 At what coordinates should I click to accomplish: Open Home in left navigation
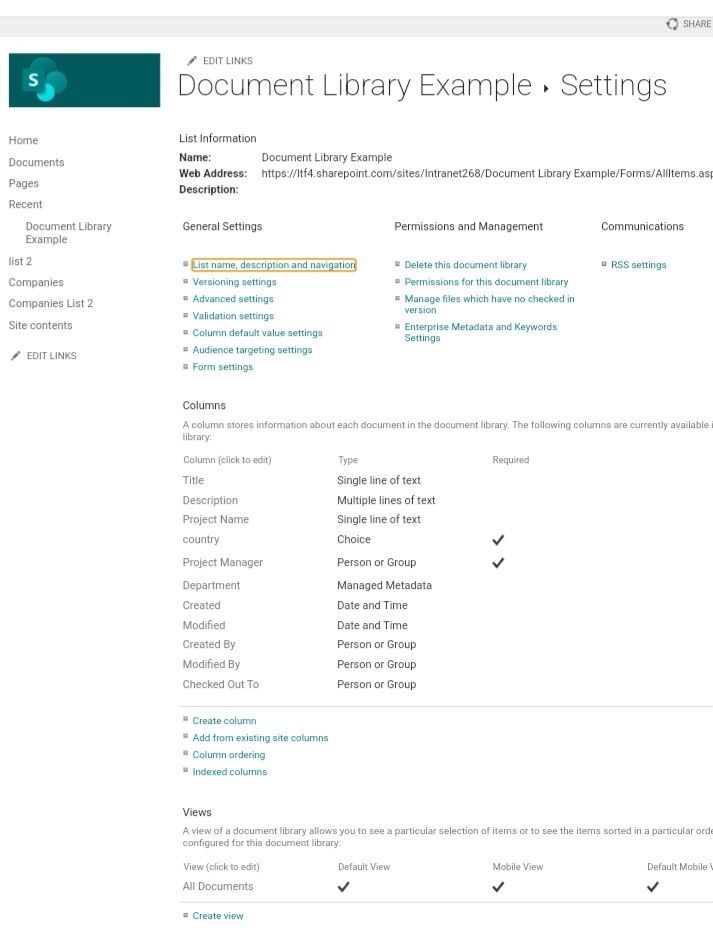coord(24,141)
